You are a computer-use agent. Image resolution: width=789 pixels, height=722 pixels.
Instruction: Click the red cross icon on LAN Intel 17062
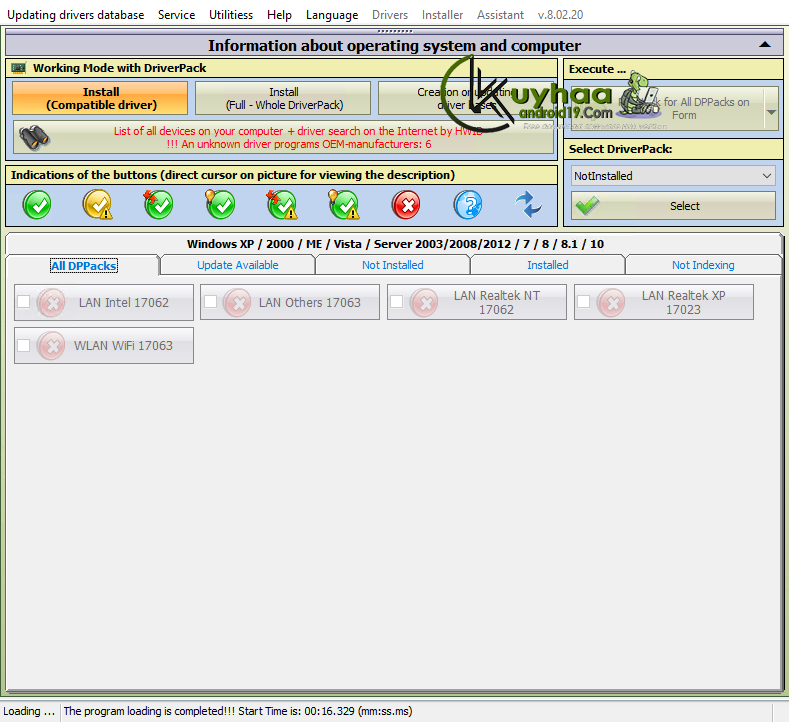51,303
